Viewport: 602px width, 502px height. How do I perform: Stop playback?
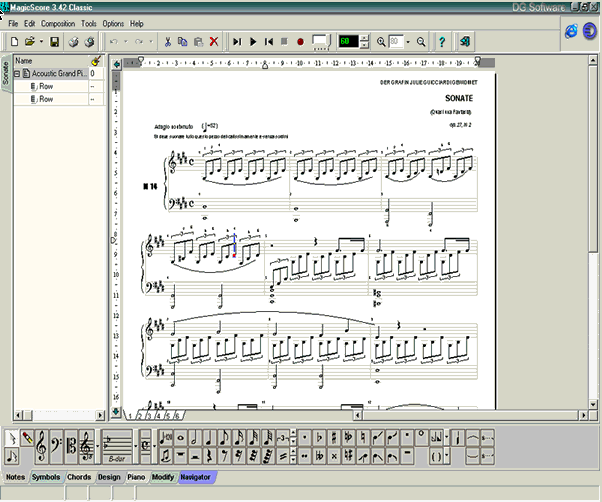(x=284, y=41)
